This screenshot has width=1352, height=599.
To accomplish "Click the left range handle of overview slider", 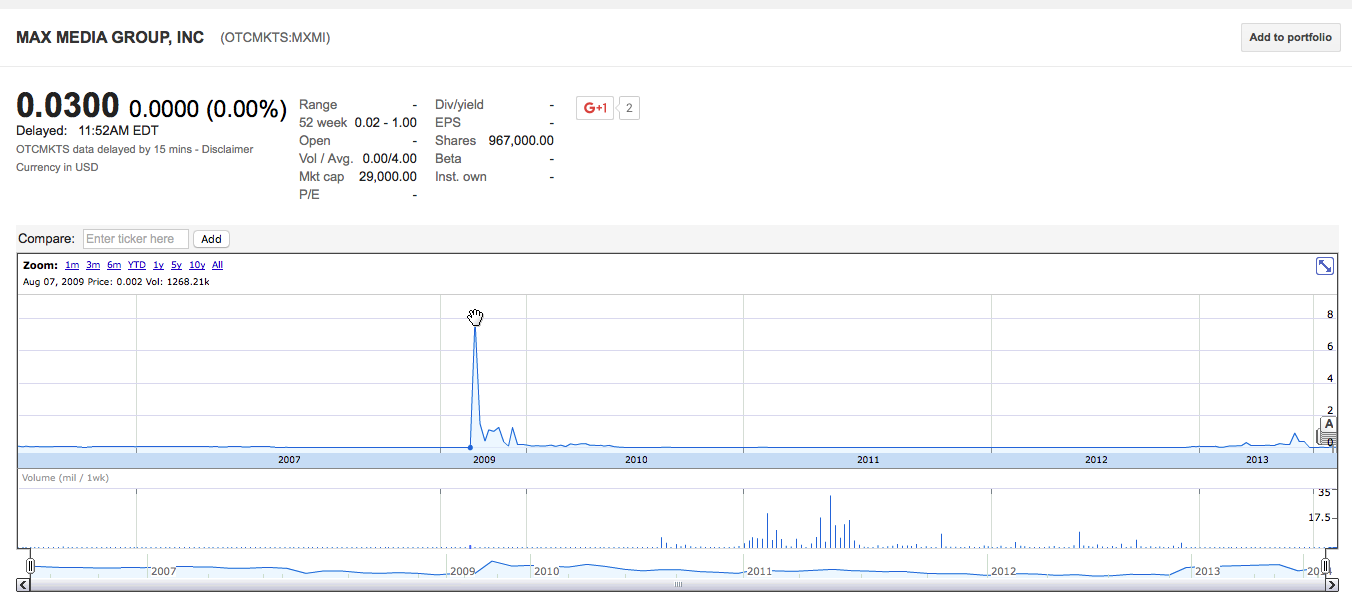I will tap(31, 567).
